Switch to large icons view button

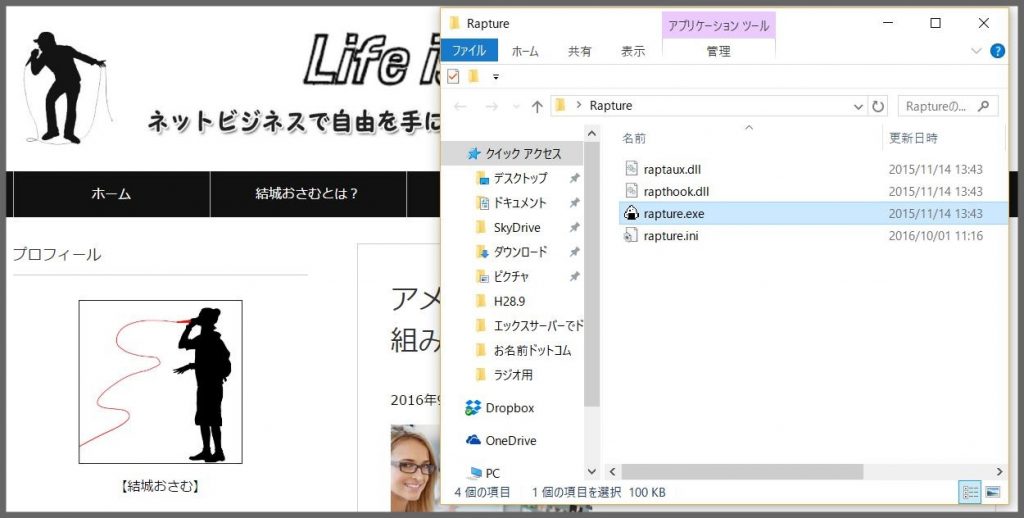click(x=993, y=492)
